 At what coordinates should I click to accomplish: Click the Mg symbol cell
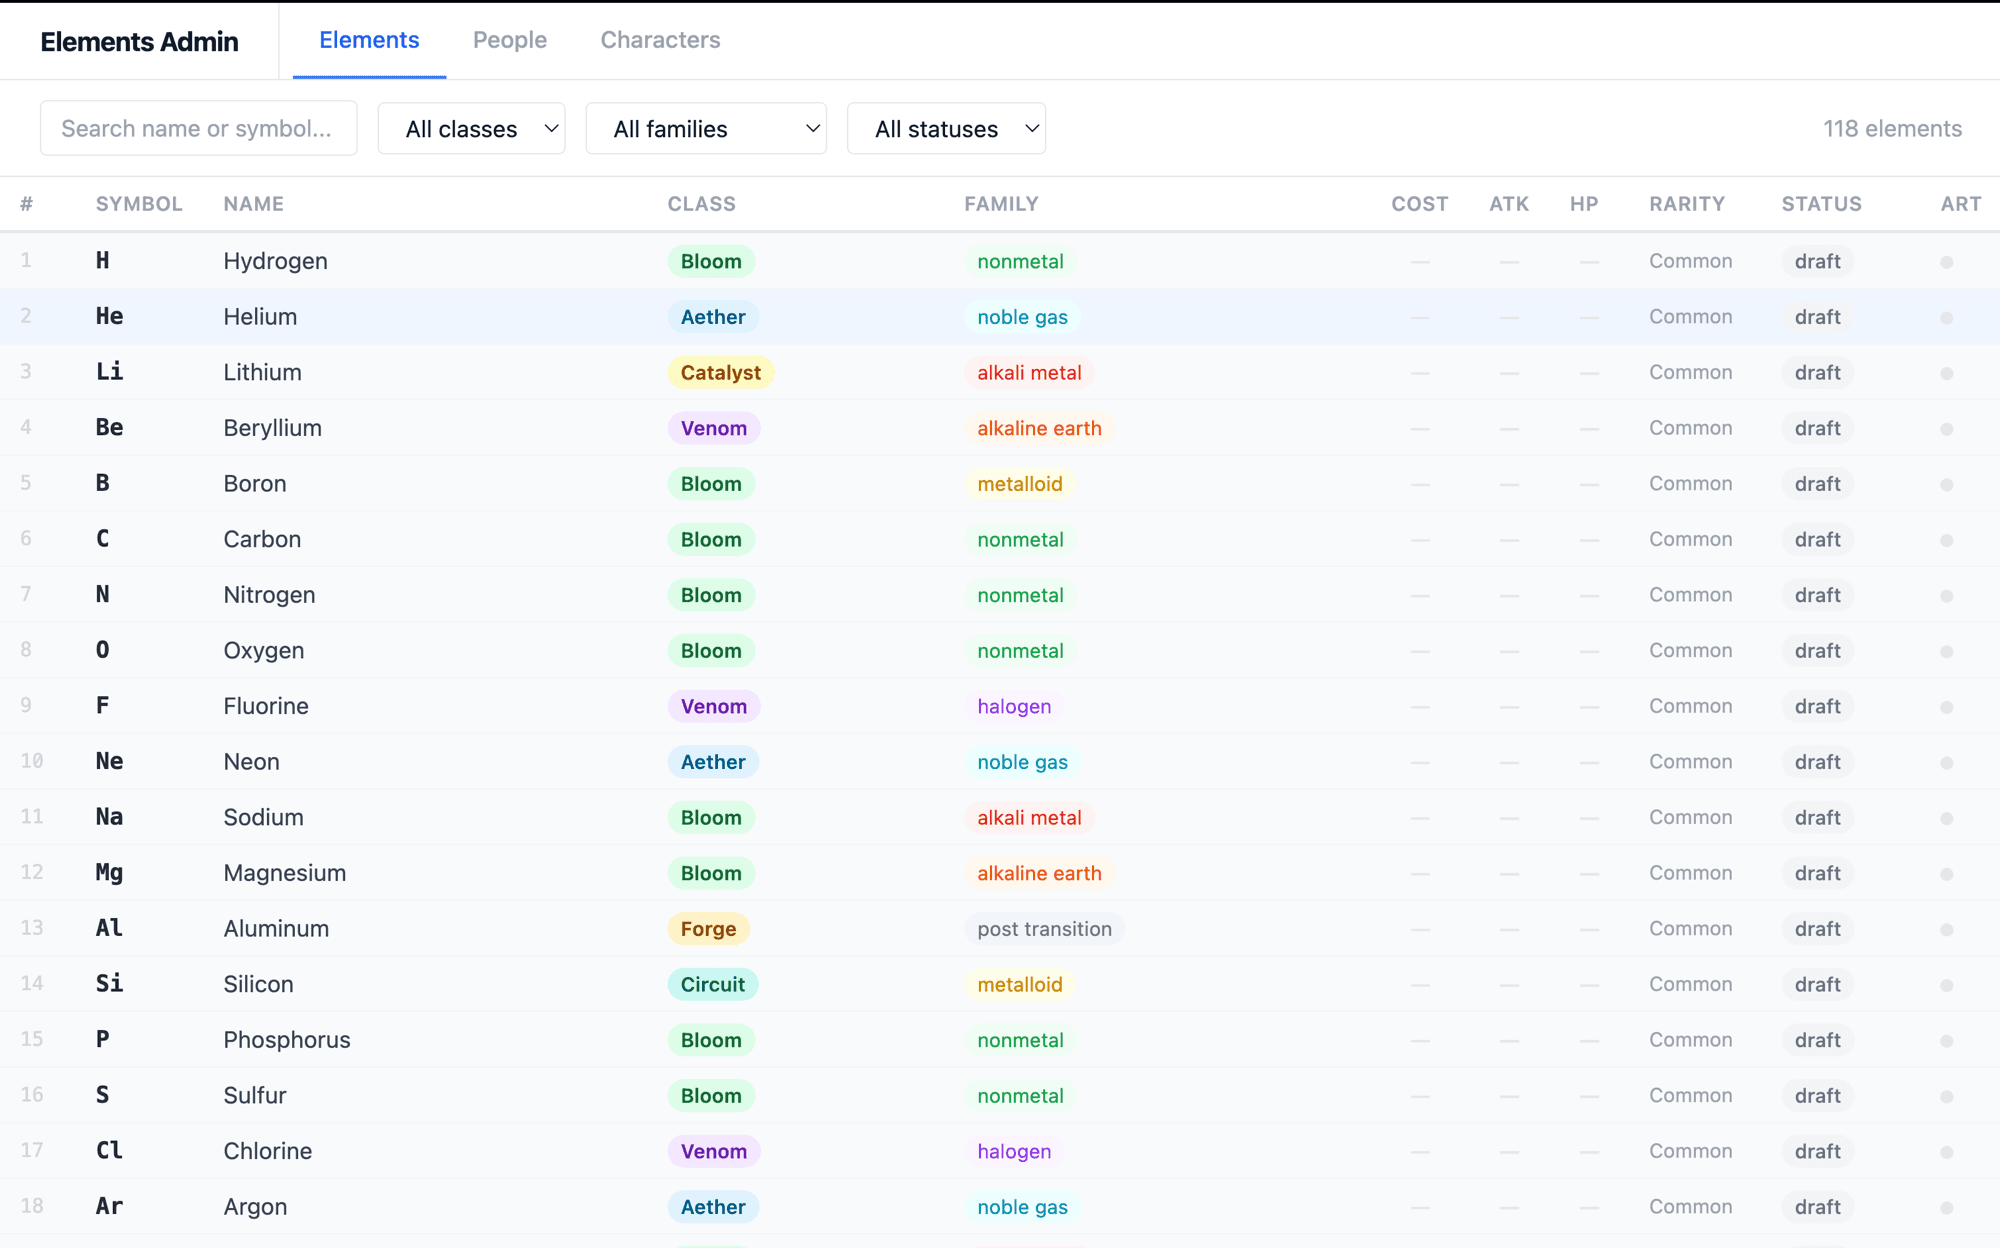(x=109, y=873)
